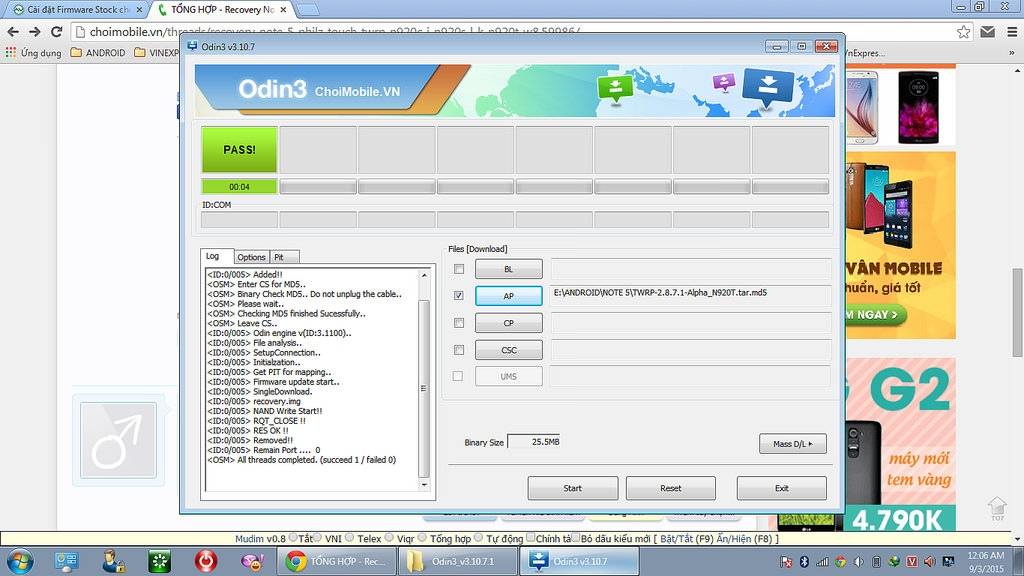Viewport: 1024px width, 576px height.
Task: Click the Odin3 title bar icon
Action: tap(192, 46)
